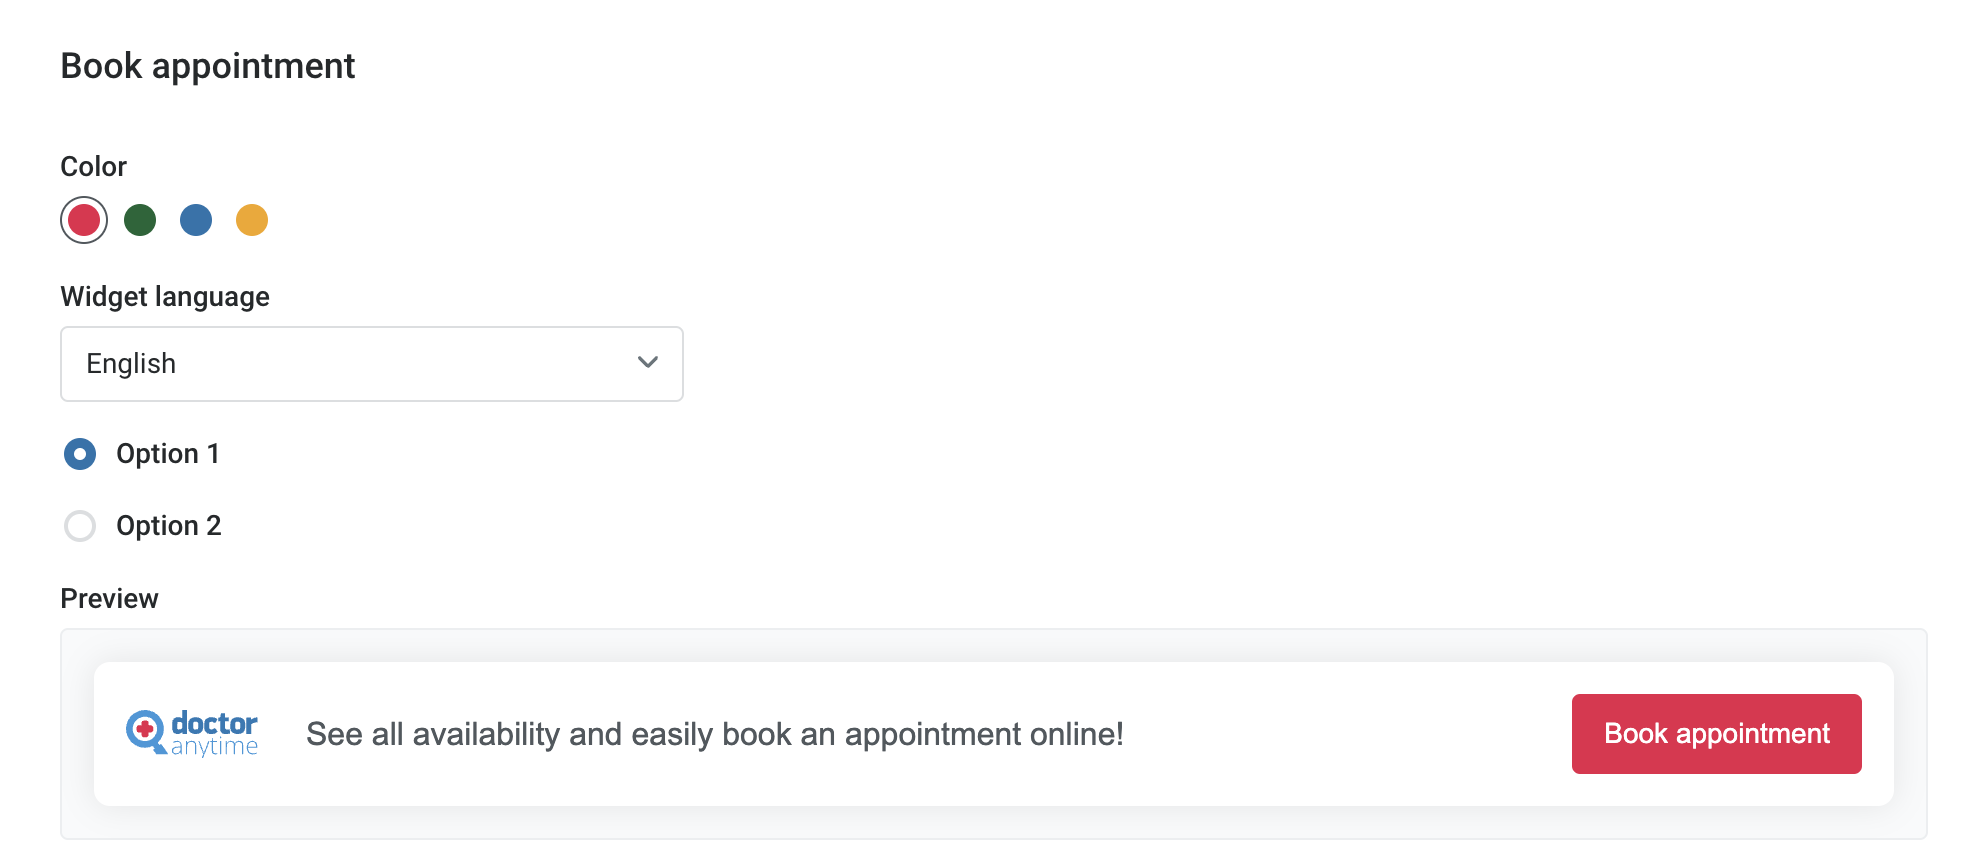Click the Preview section label
1986x854 pixels.
[110, 598]
